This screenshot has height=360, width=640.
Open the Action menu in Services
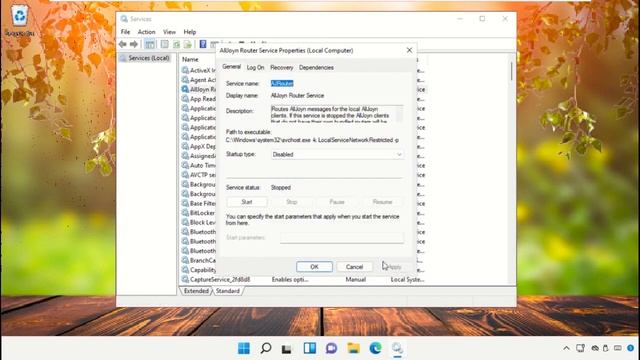tap(146, 32)
